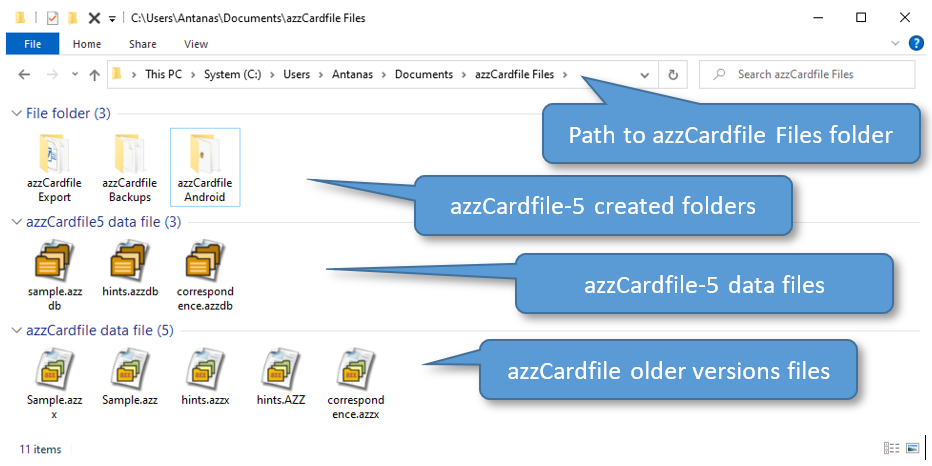
Task: Expand the ribbon with the chevron
Action: click(896, 43)
